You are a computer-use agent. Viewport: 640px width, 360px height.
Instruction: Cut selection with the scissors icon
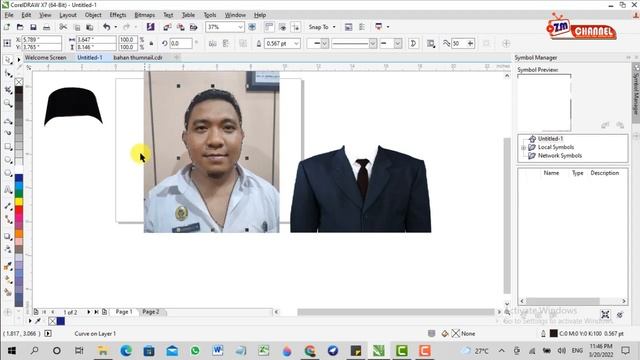[63, 27]
